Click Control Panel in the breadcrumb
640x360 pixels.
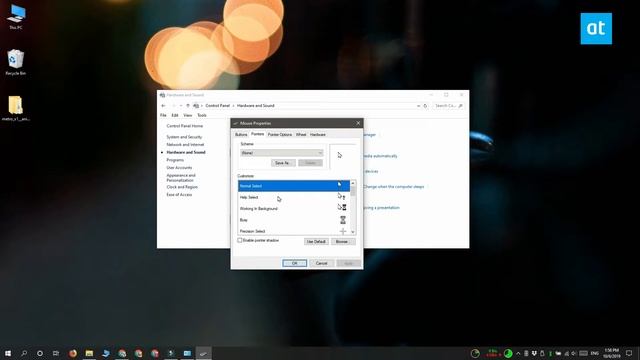coord(218,106)
